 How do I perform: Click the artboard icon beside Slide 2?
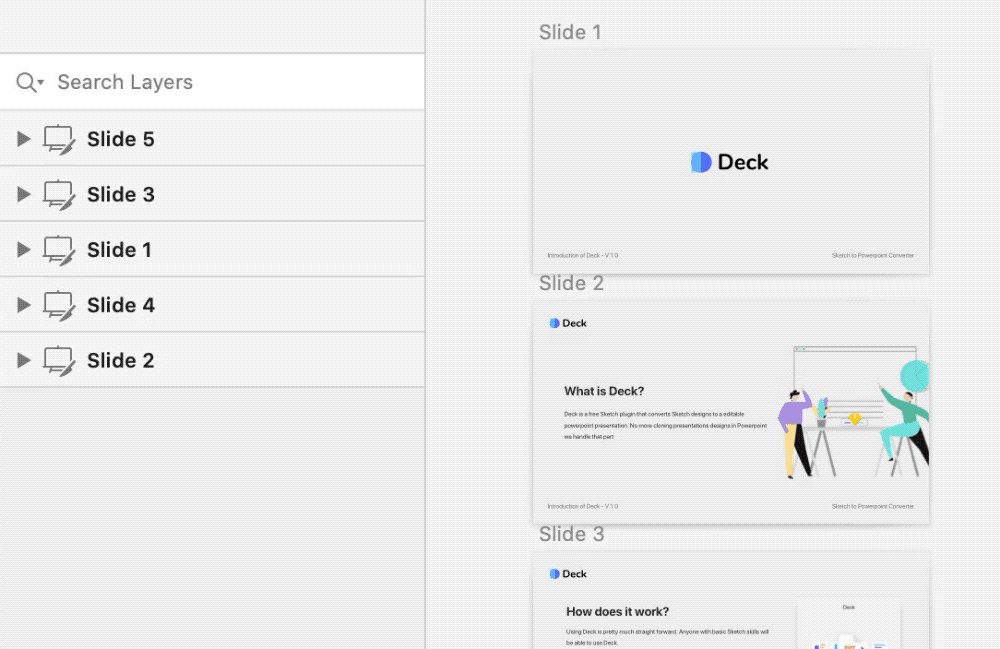pos(60,360)
